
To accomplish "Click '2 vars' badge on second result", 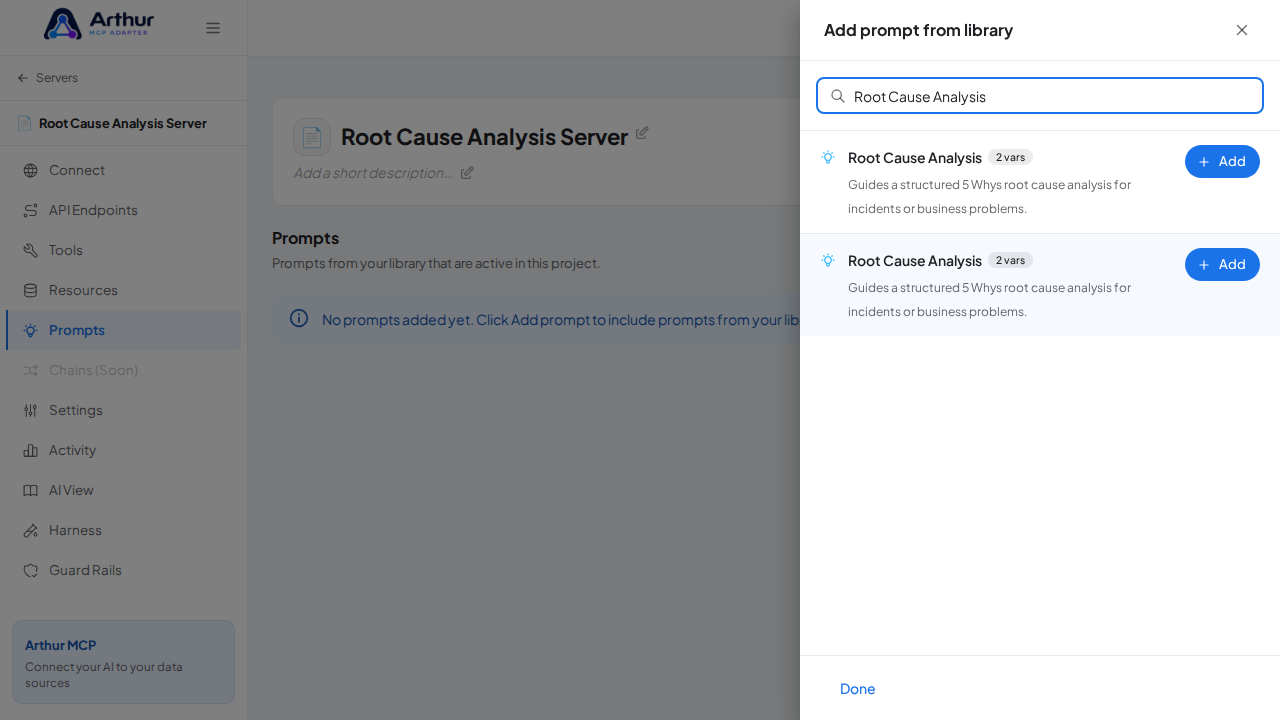I will (1010, 260).
